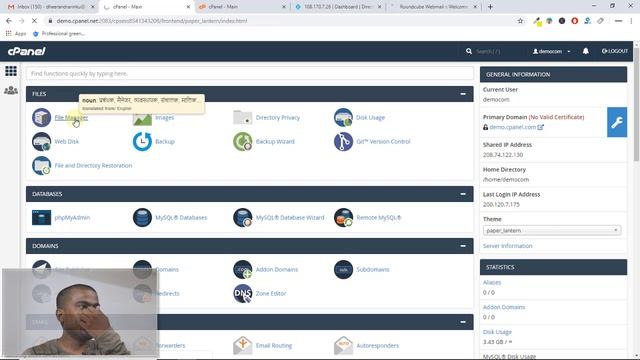Open the Theme paper_lantern dropdown
Viewport: 640px width, 360px height.
pyautogui.click(x=552, y=230)
